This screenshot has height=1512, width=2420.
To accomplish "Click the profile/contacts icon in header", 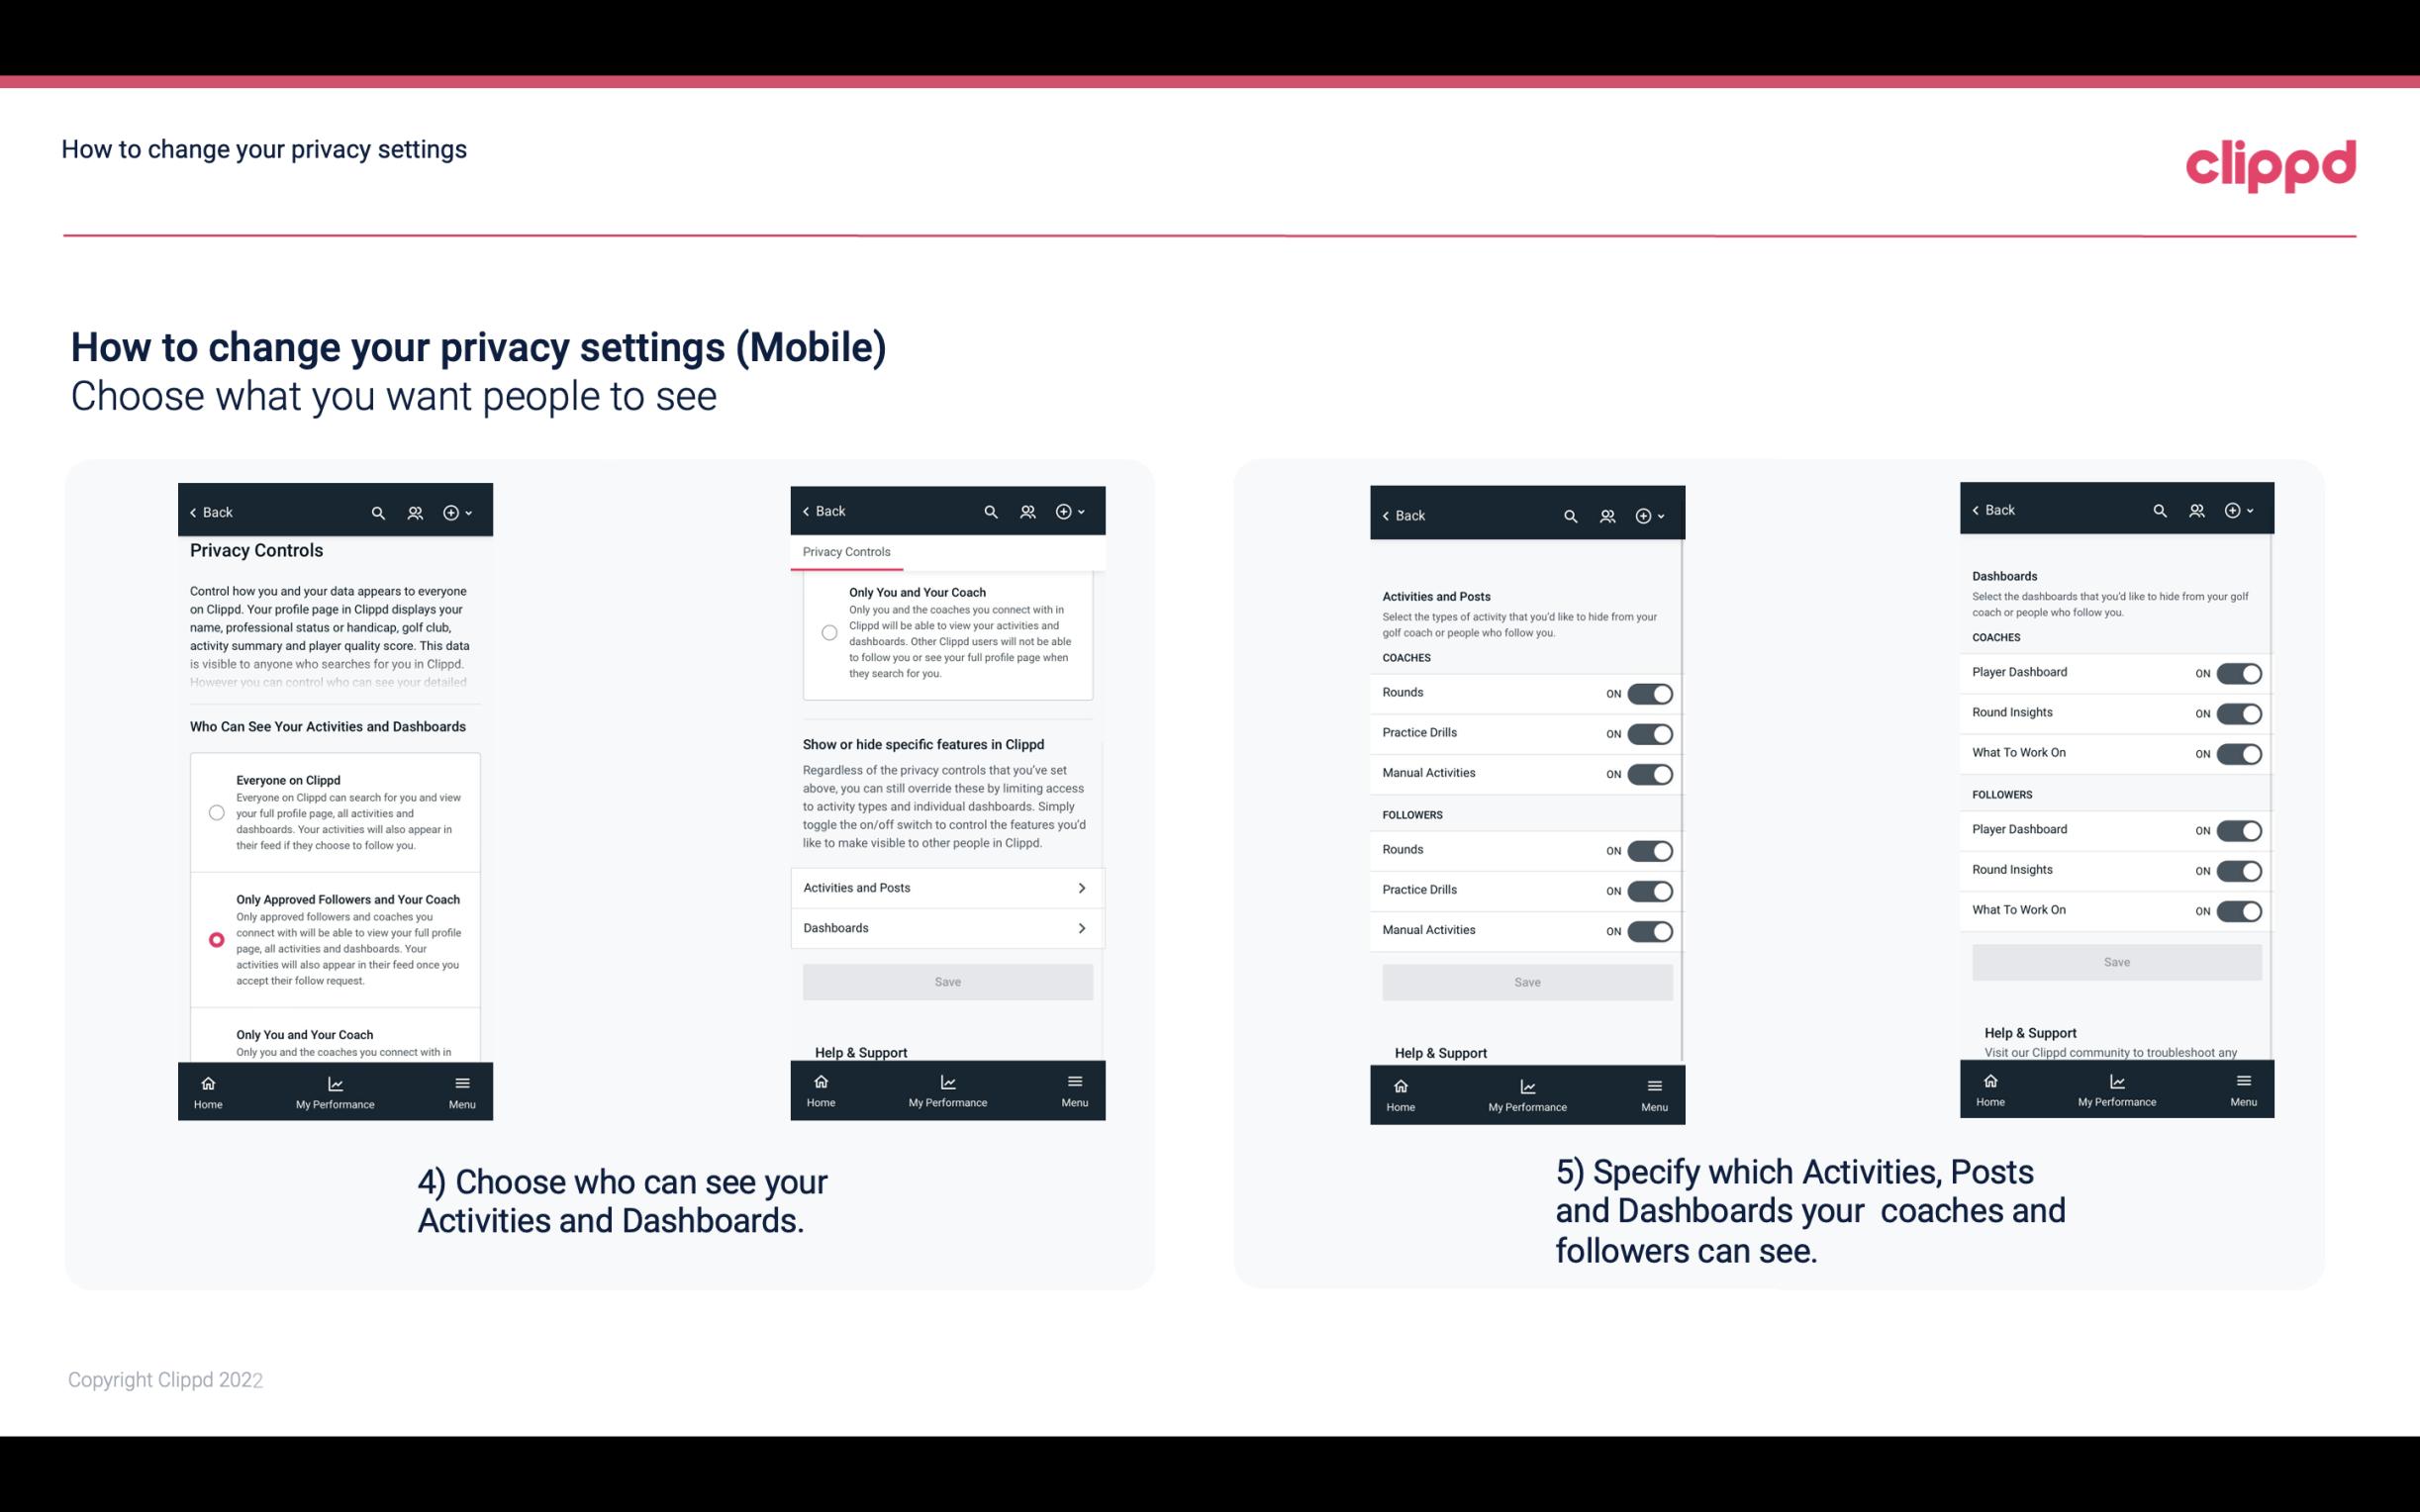I will [x=415, y=513].
